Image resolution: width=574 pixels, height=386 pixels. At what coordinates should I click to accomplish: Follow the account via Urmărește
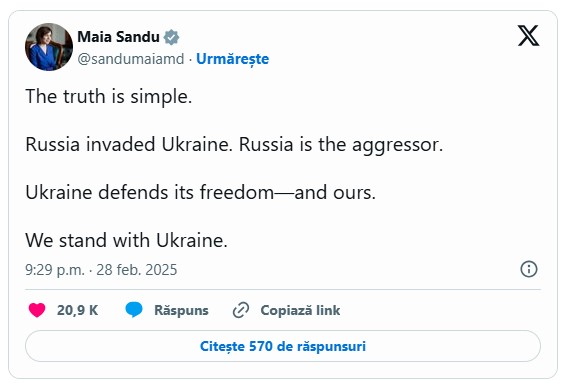point(232,59)
